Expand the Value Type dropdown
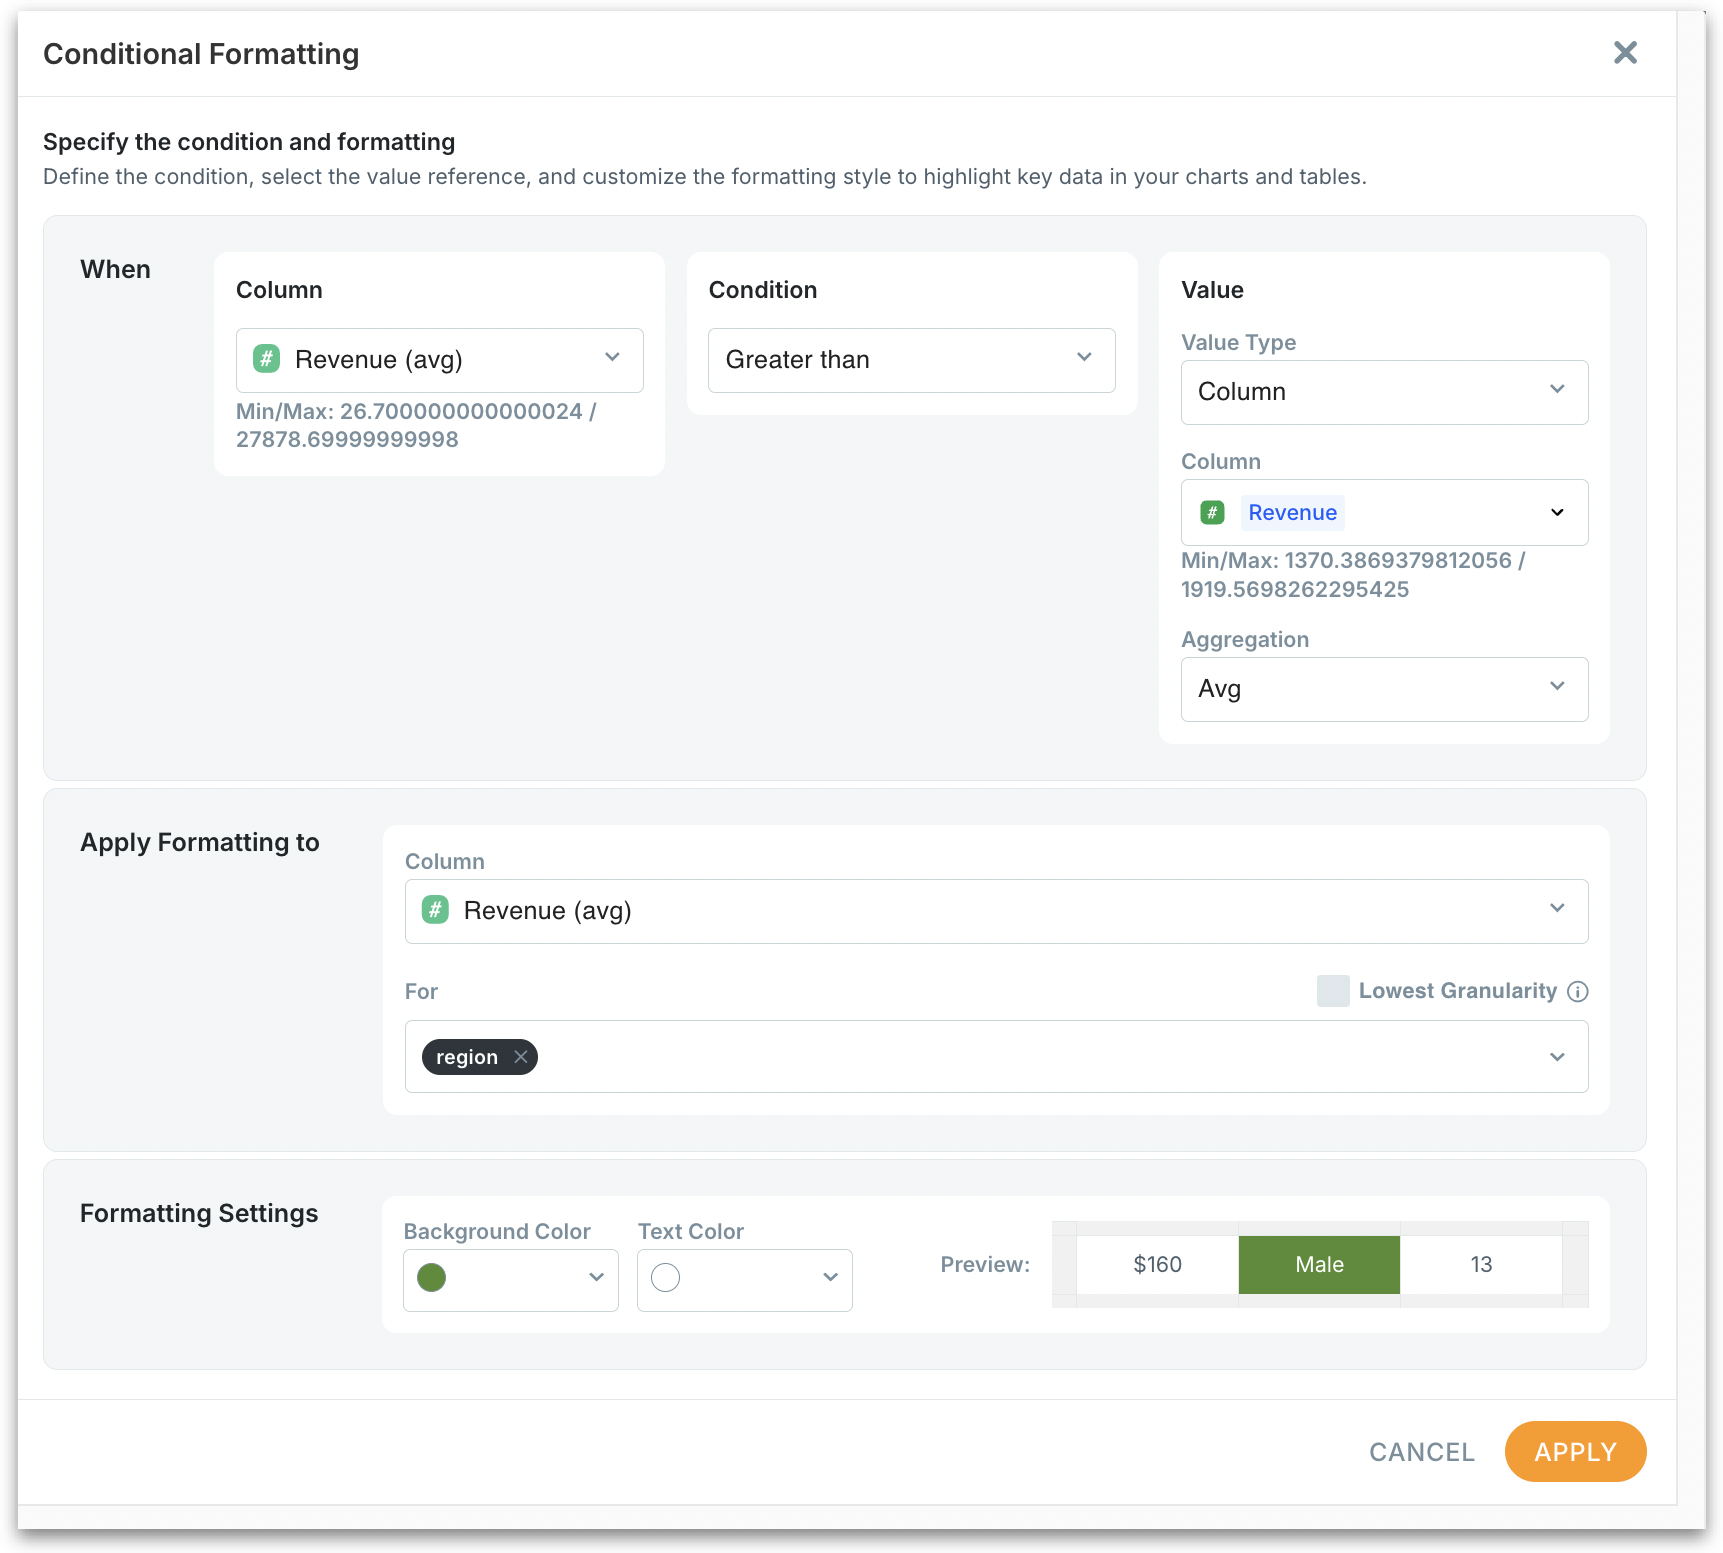This screenshot has width=1723, height=1553. [x=1556, y=391]
